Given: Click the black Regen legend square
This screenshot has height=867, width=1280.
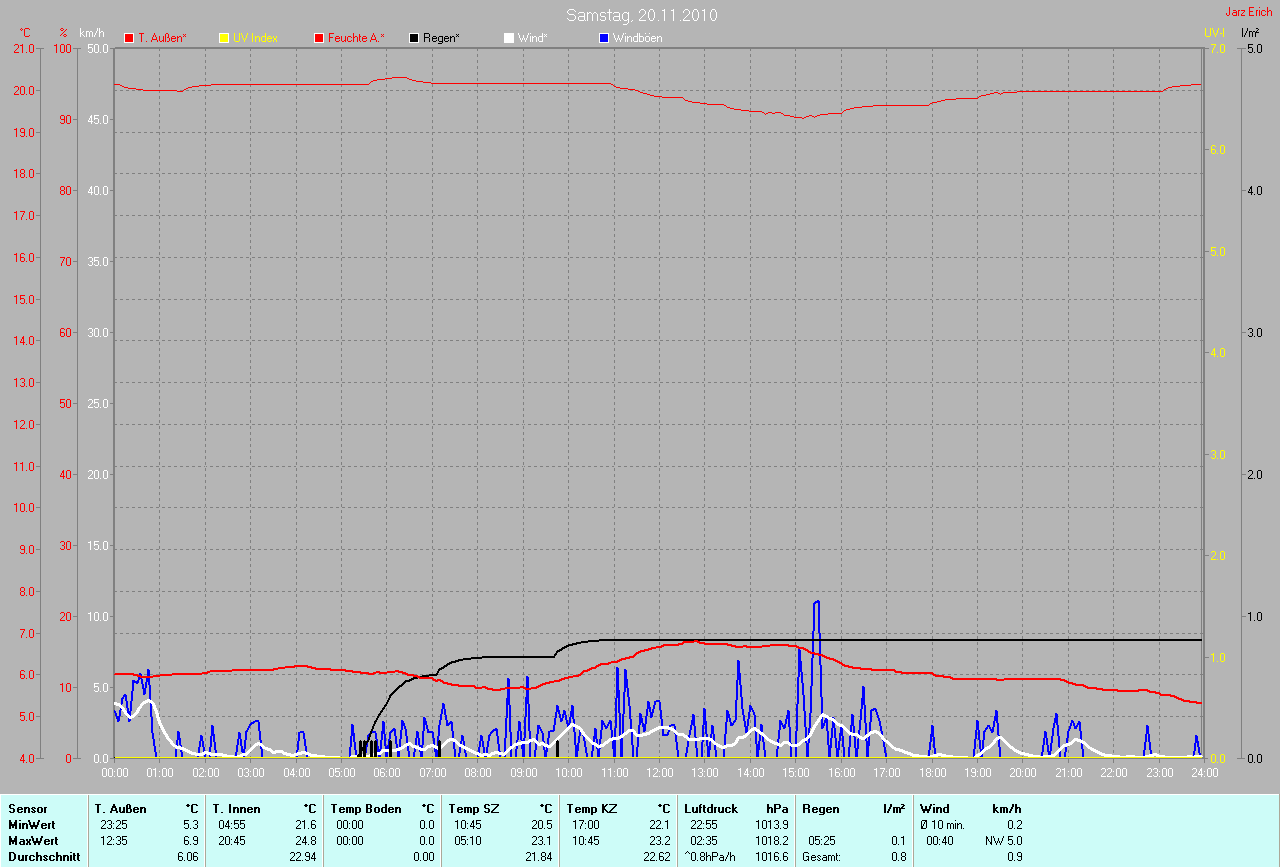Looking at the screenshot, I should (x=414, y=38).
